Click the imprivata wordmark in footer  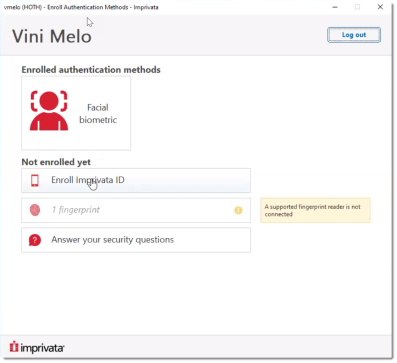tap(42, 348)
